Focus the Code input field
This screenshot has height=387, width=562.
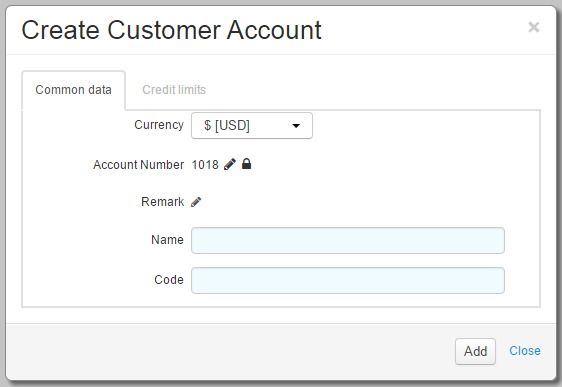point(348,280)
